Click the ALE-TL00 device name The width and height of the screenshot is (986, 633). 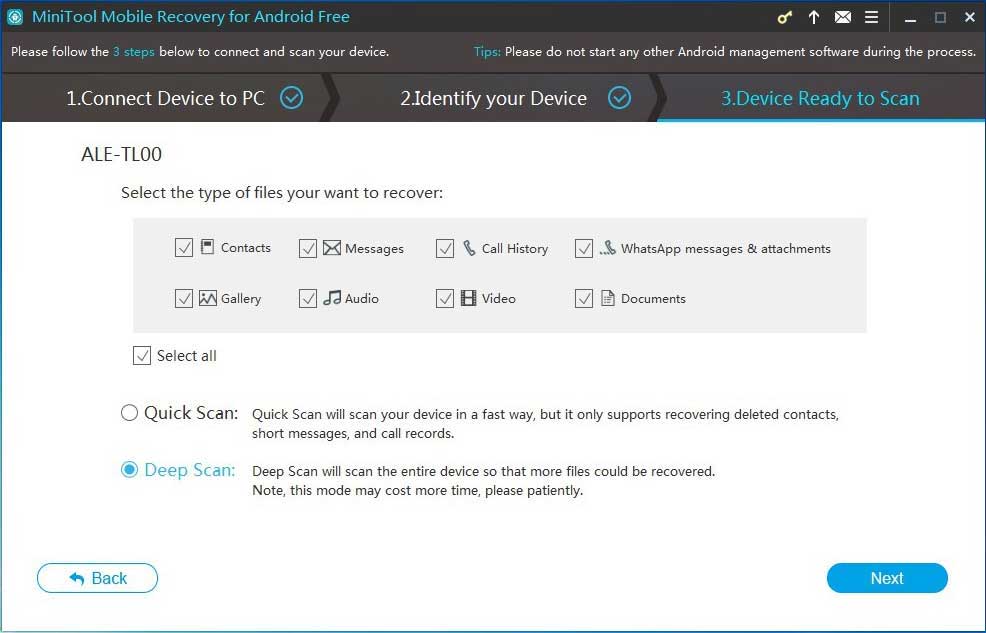tap(121, 155)
